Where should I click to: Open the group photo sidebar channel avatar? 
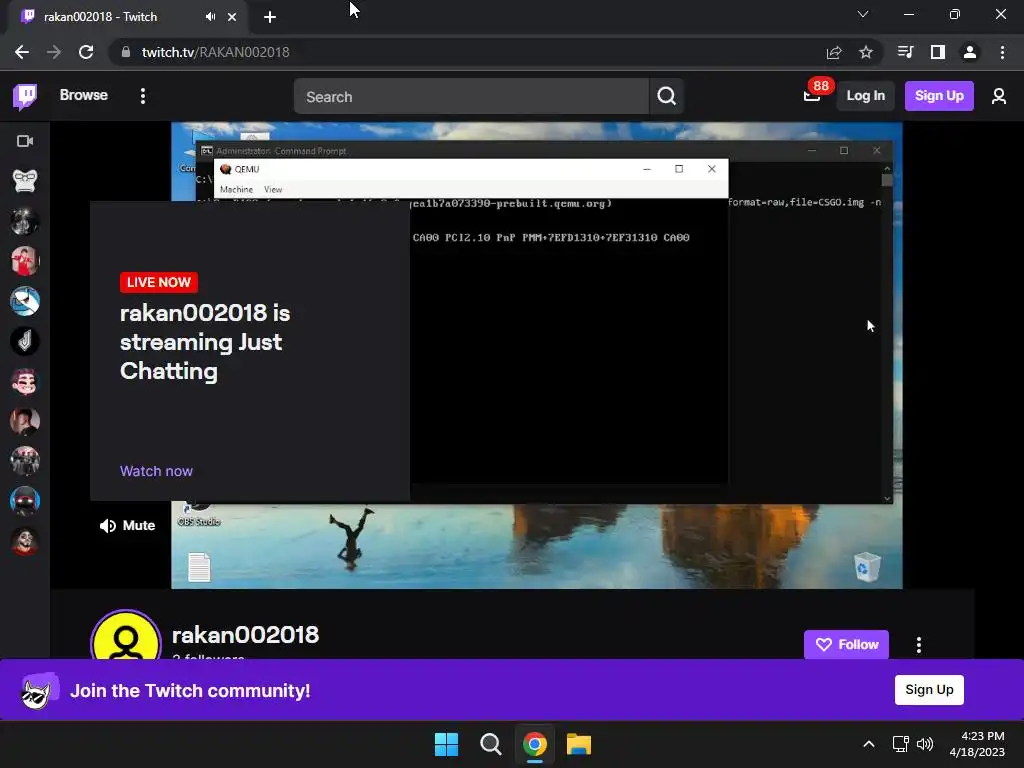tap(25, 461)
